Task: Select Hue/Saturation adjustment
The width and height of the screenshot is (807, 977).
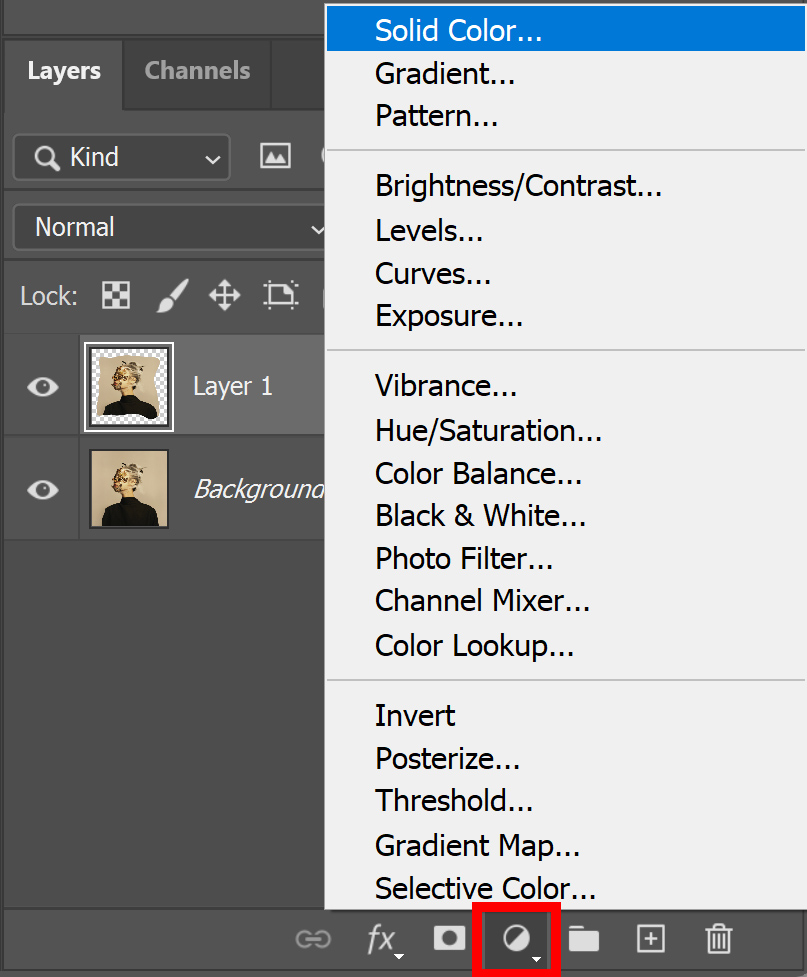Action: pos(488,431)
